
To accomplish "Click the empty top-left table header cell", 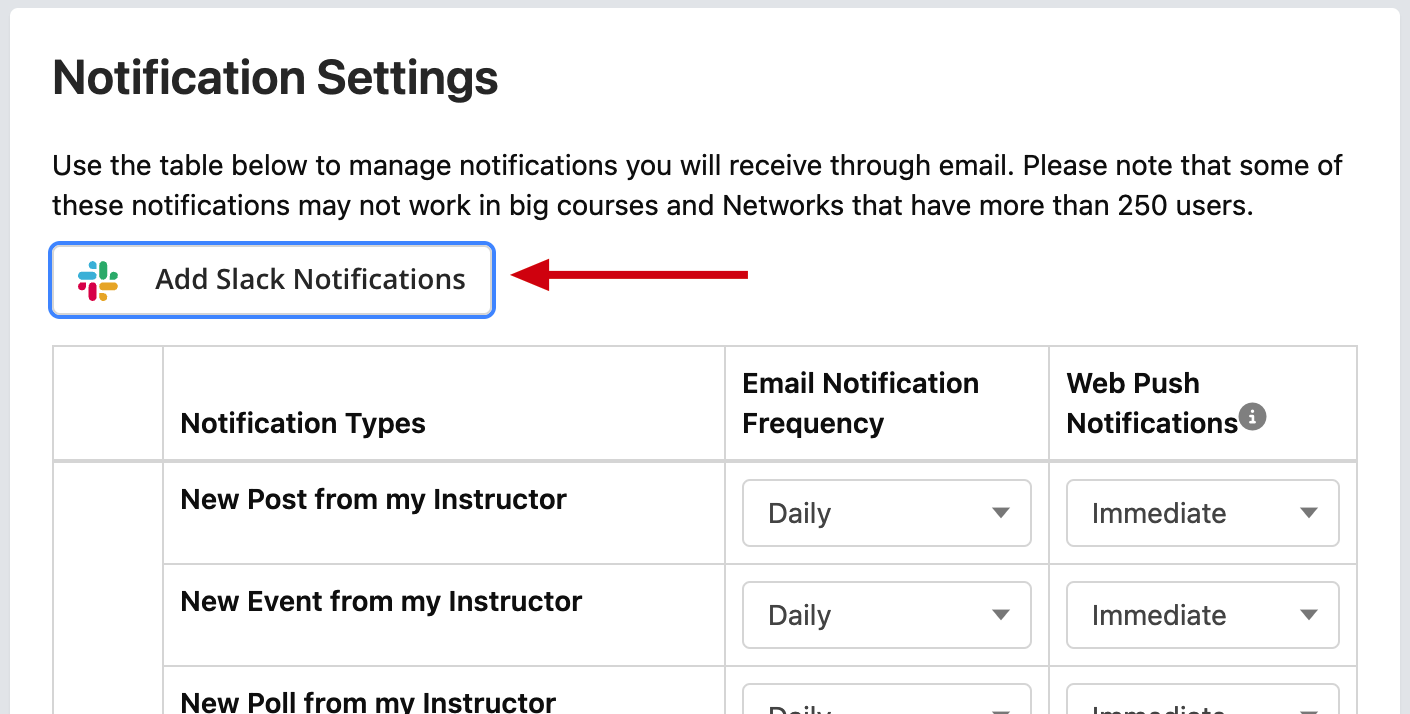I will point(108,403).
